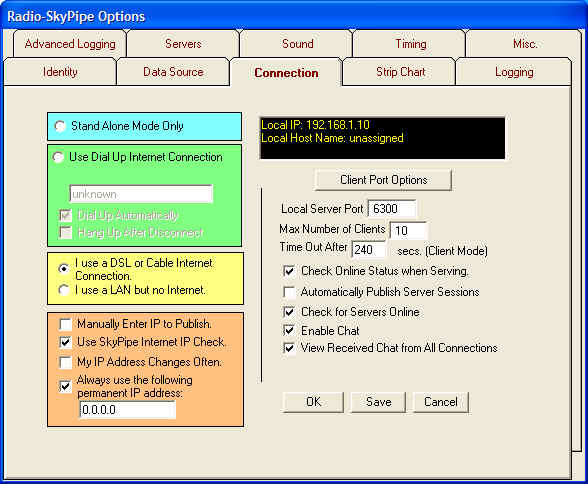Open Client Port Options
588x484 pixels.
[383, 180]
